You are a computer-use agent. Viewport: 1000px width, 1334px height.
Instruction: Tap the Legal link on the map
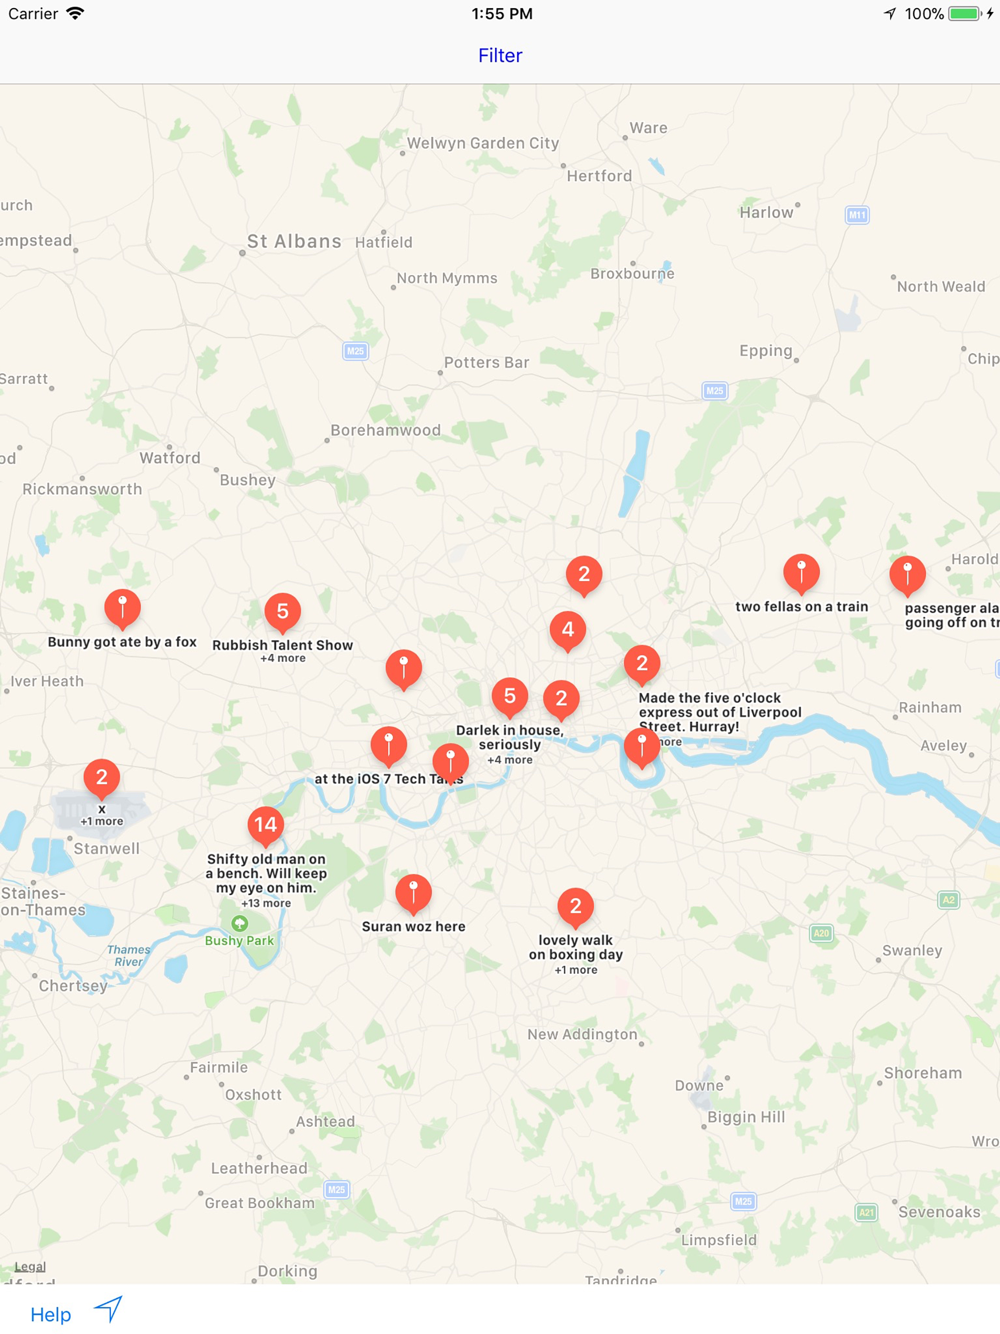tap(29, 1266)
